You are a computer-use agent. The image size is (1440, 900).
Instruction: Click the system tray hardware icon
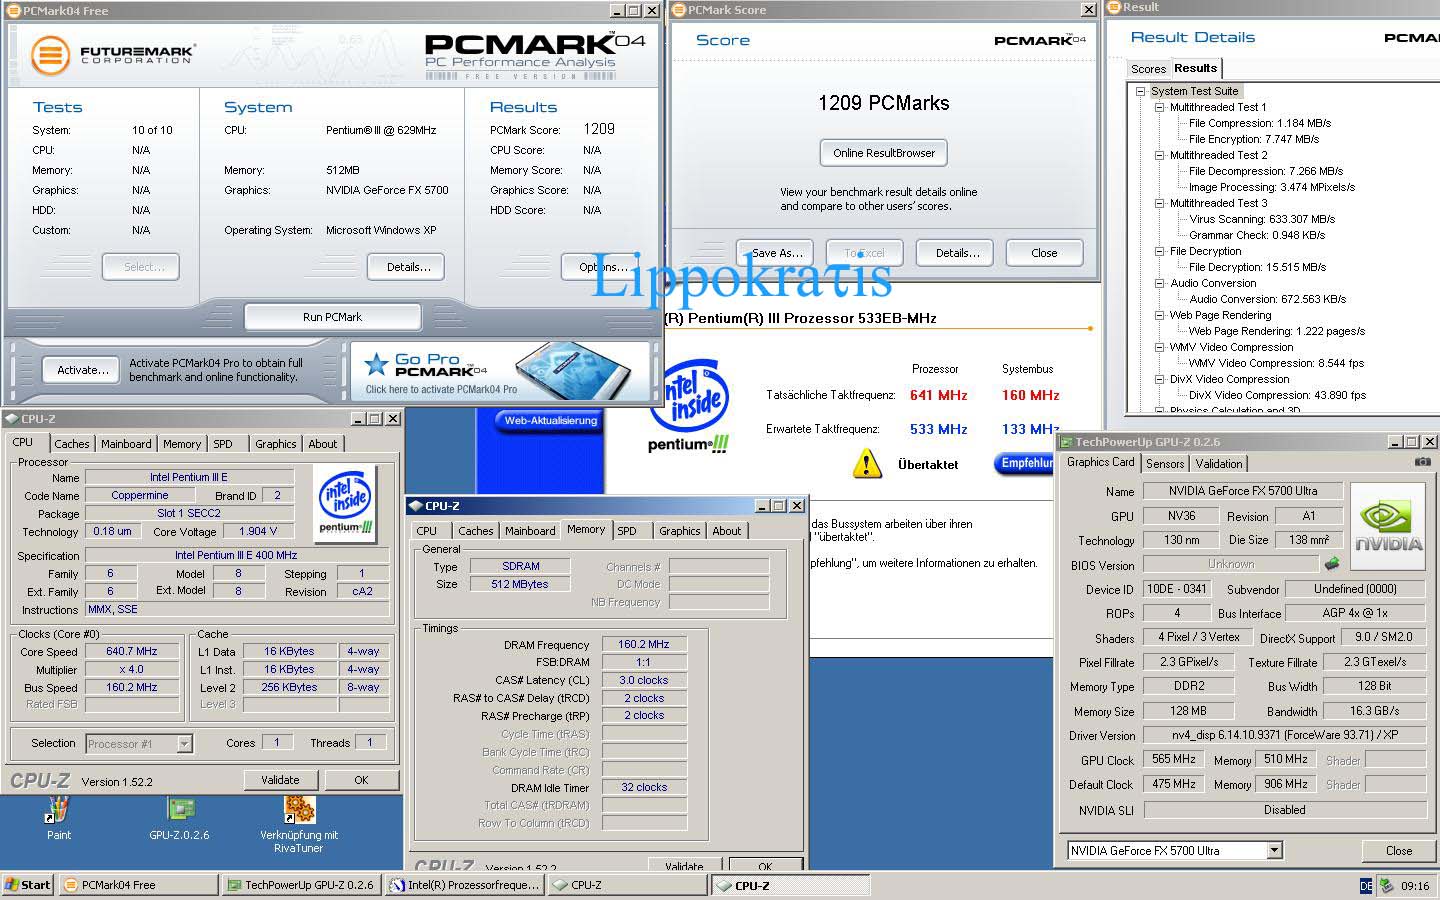pos(1386,885)
